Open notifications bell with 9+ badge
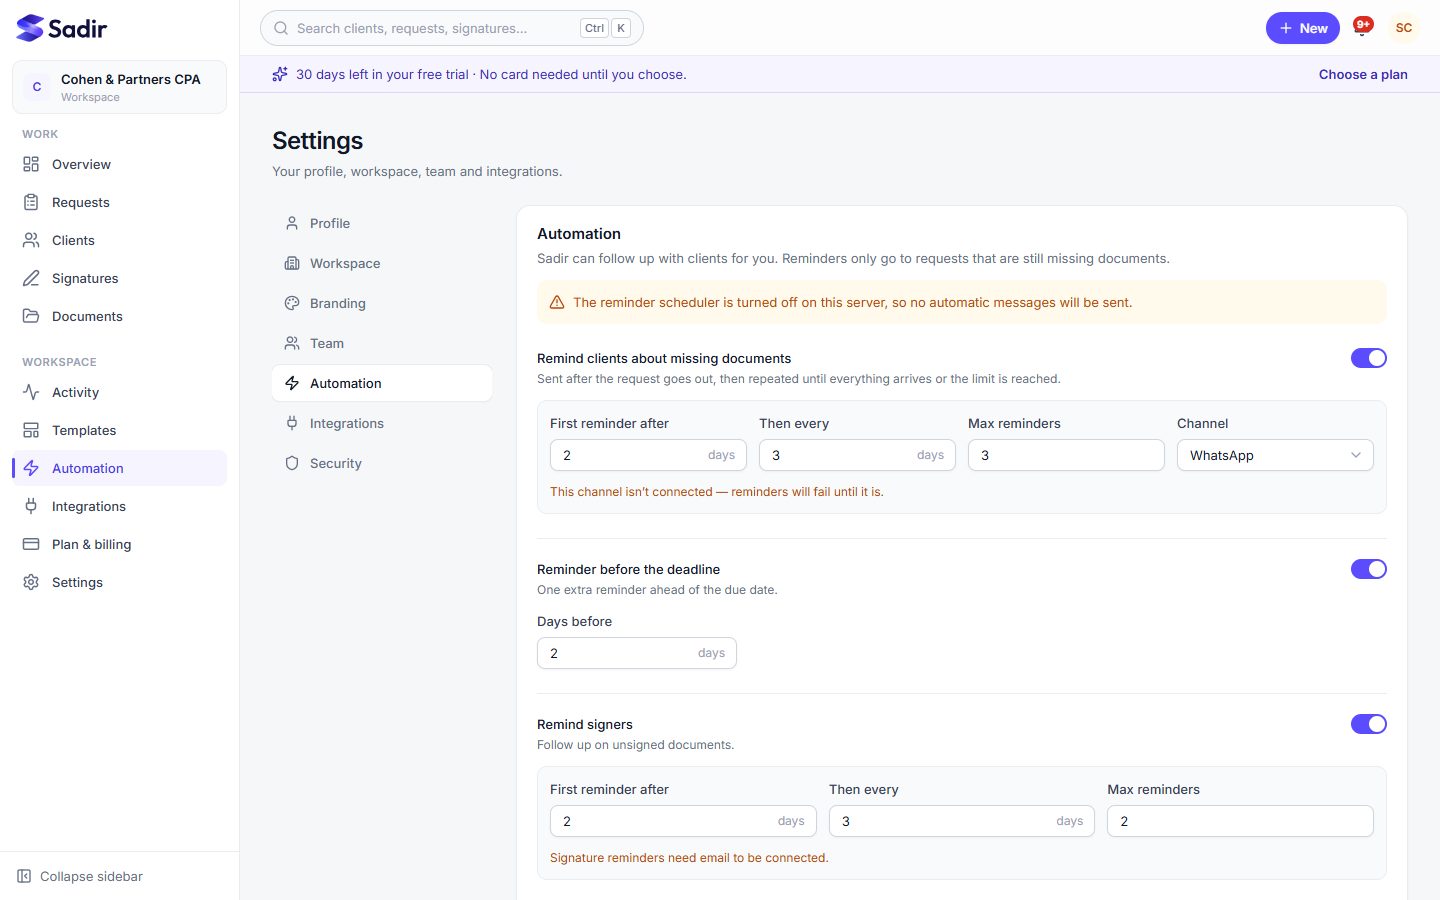This screenshot has width=1440, height=900. [x=1361, y=28]
